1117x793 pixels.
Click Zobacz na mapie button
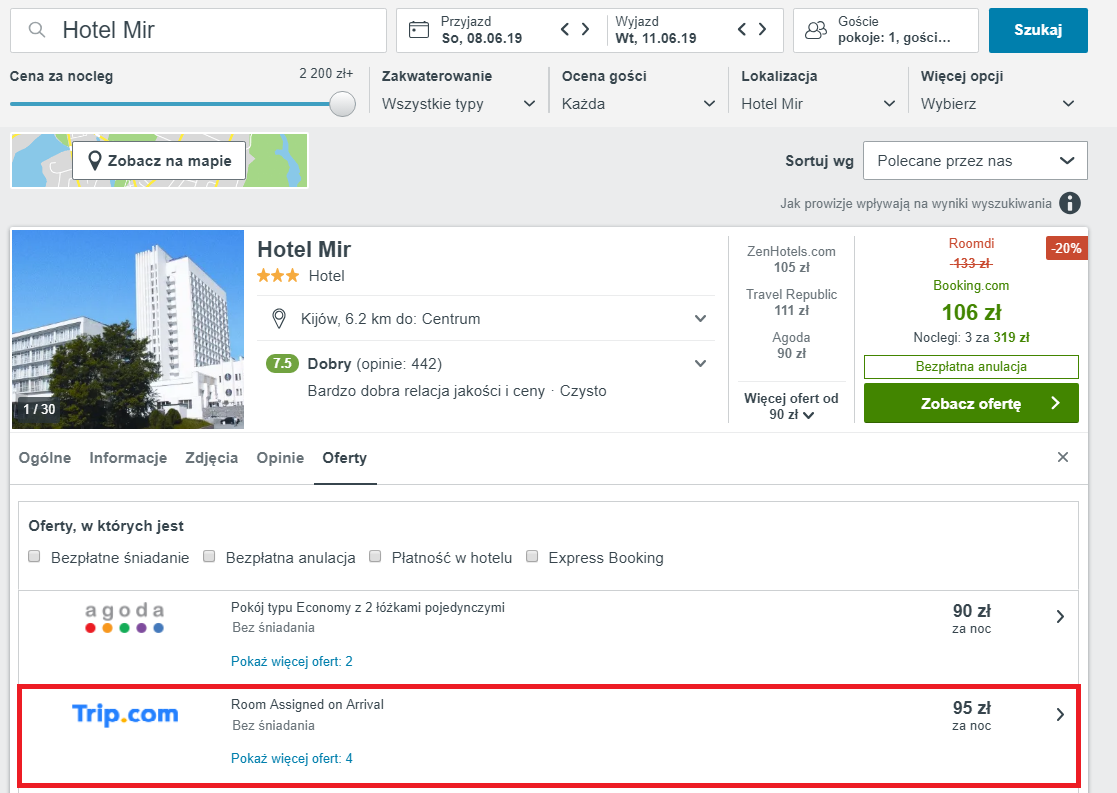point(159,160)
